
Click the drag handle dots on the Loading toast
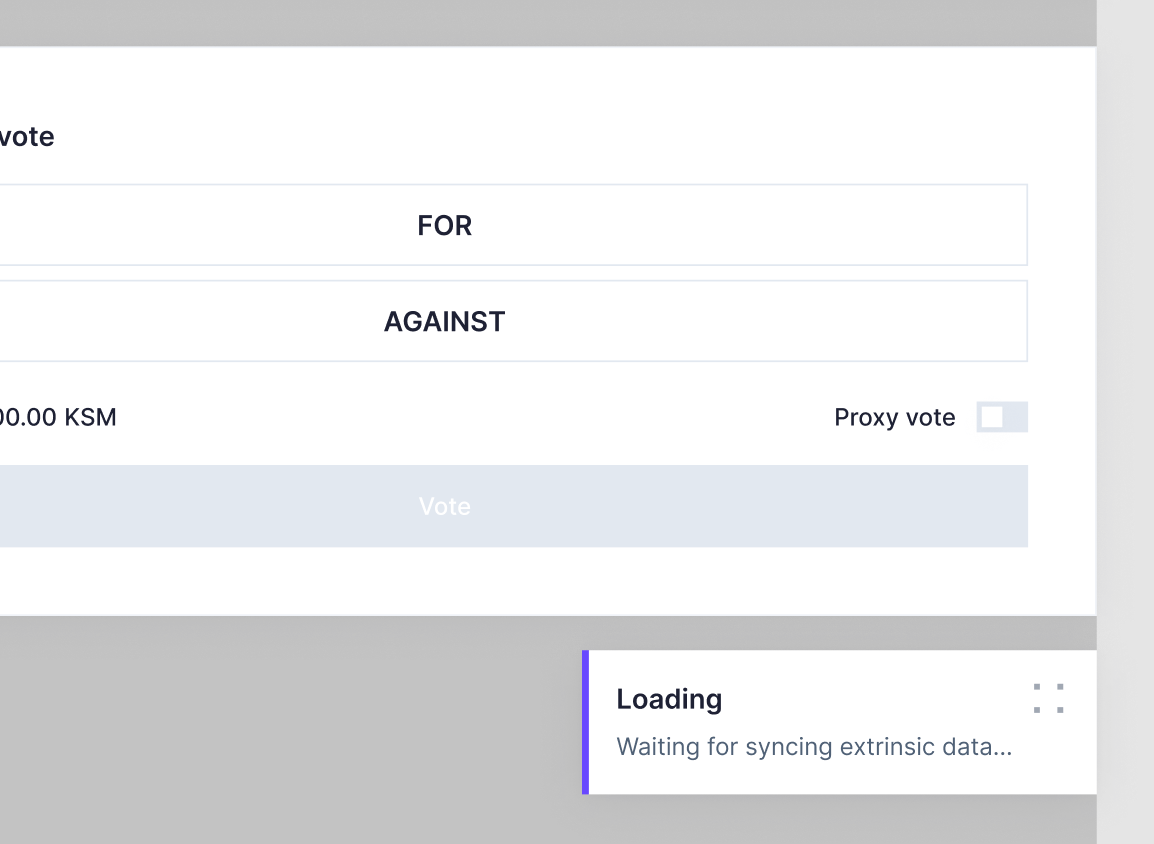(1048, 699)
